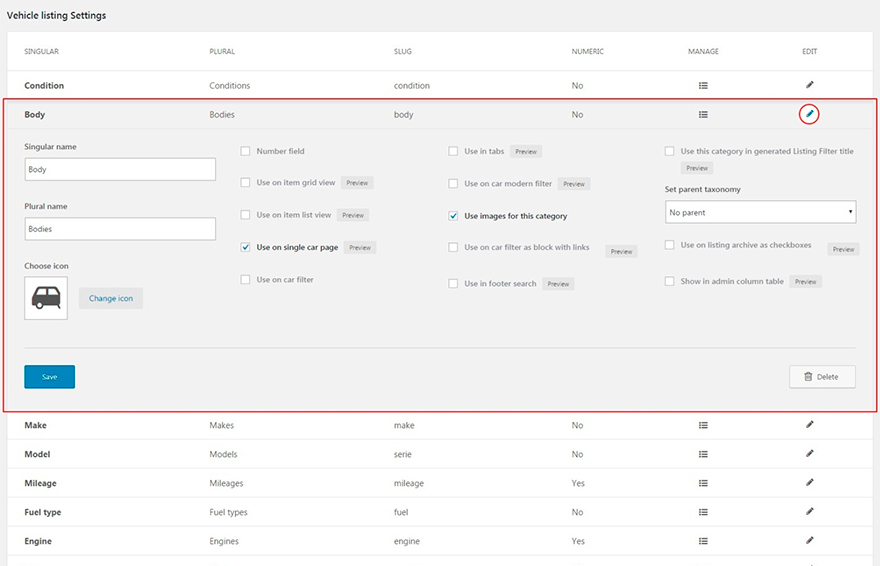Open the manage list icon for Condition
Screen dimensions: 880x566
tap(703, 86)
